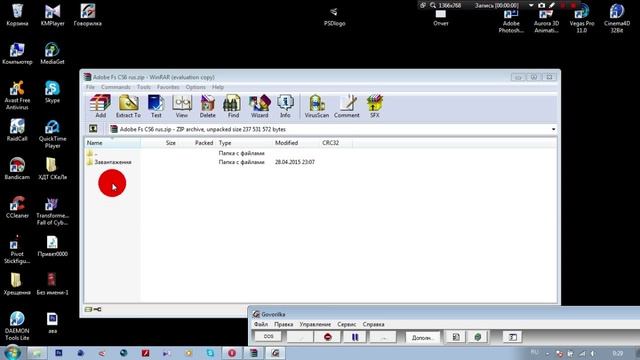The image size is (640, 360).
Task: Click the Vegas Pro 11.0 desktop icon
Action: click(581, 18)
